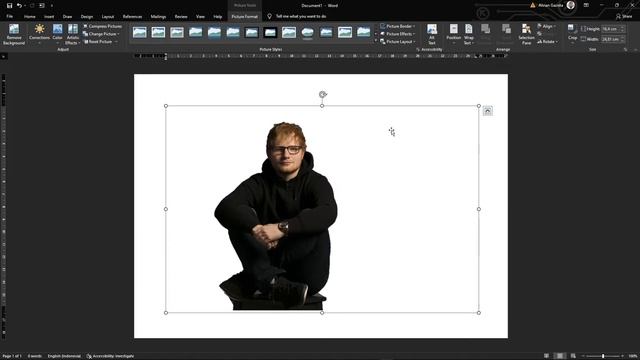The width and height of the screenshot is (640, 360).
Task: Switch to the Help tab
Action: (218, 16)
